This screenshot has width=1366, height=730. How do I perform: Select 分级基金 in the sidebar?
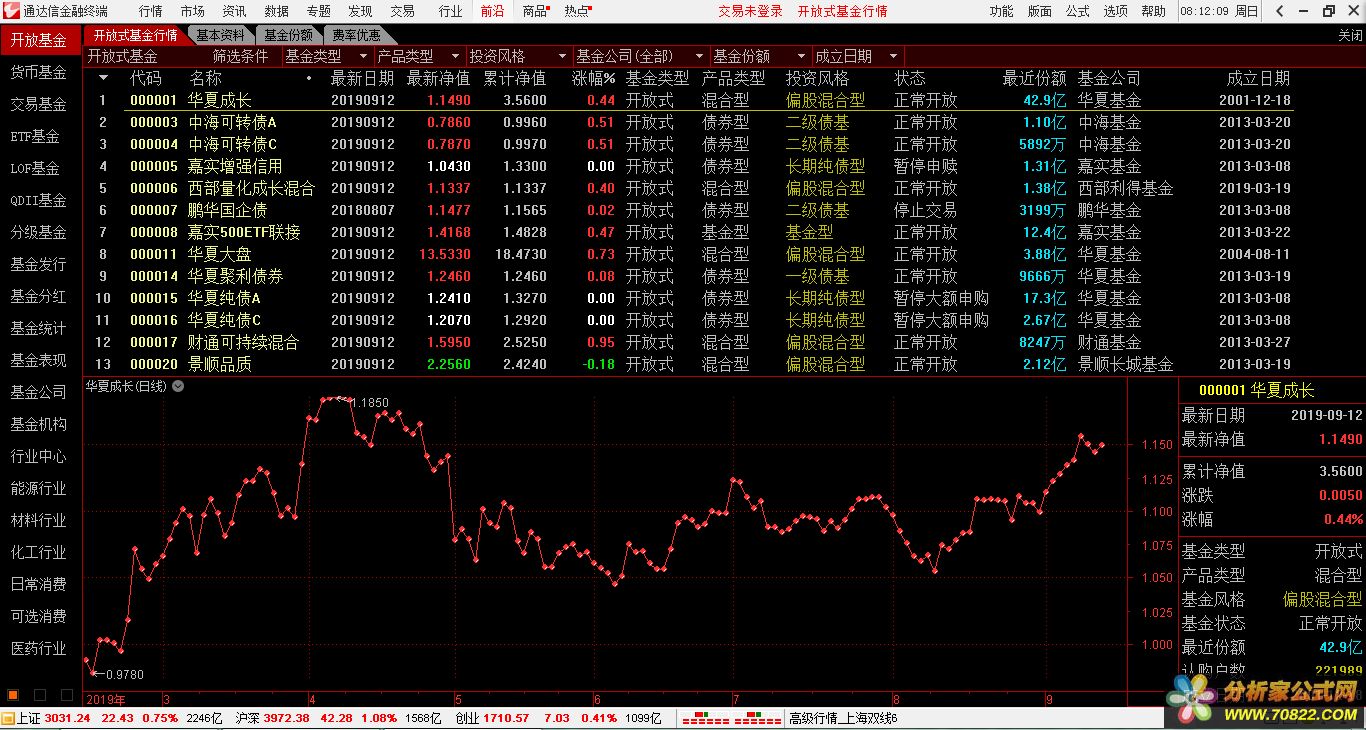[x=38, y=232]
